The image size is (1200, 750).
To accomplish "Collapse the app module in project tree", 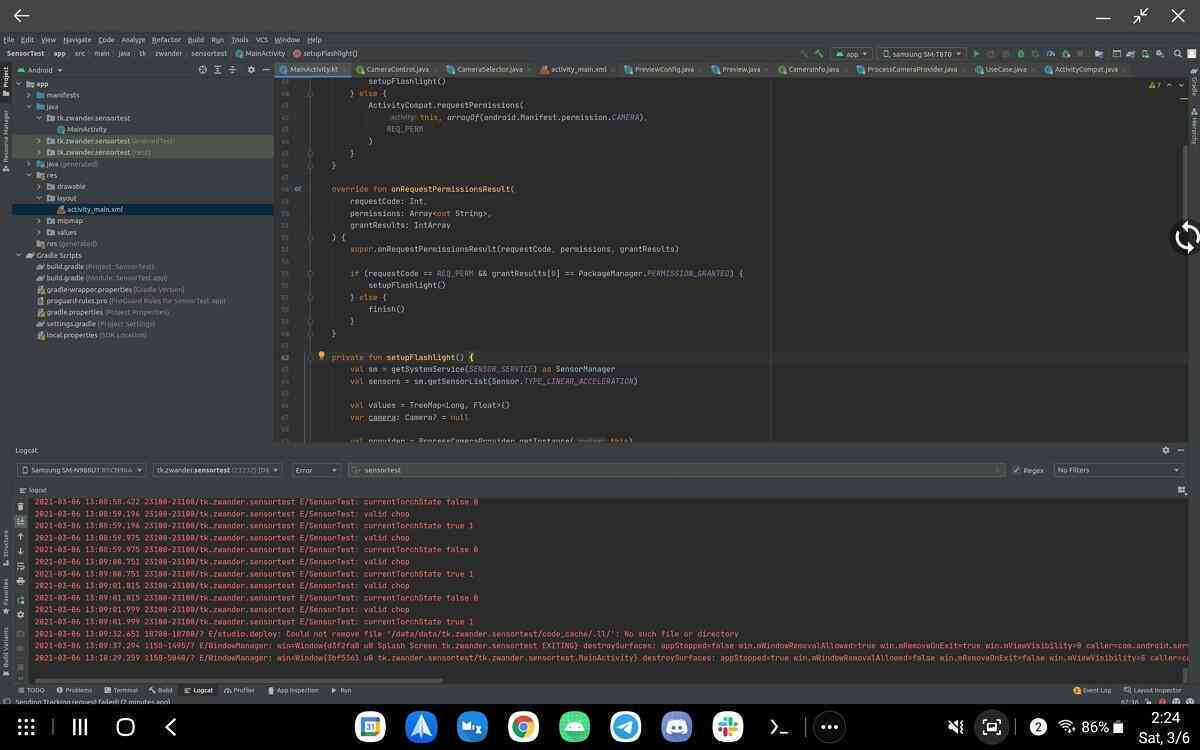I will 18,83.
